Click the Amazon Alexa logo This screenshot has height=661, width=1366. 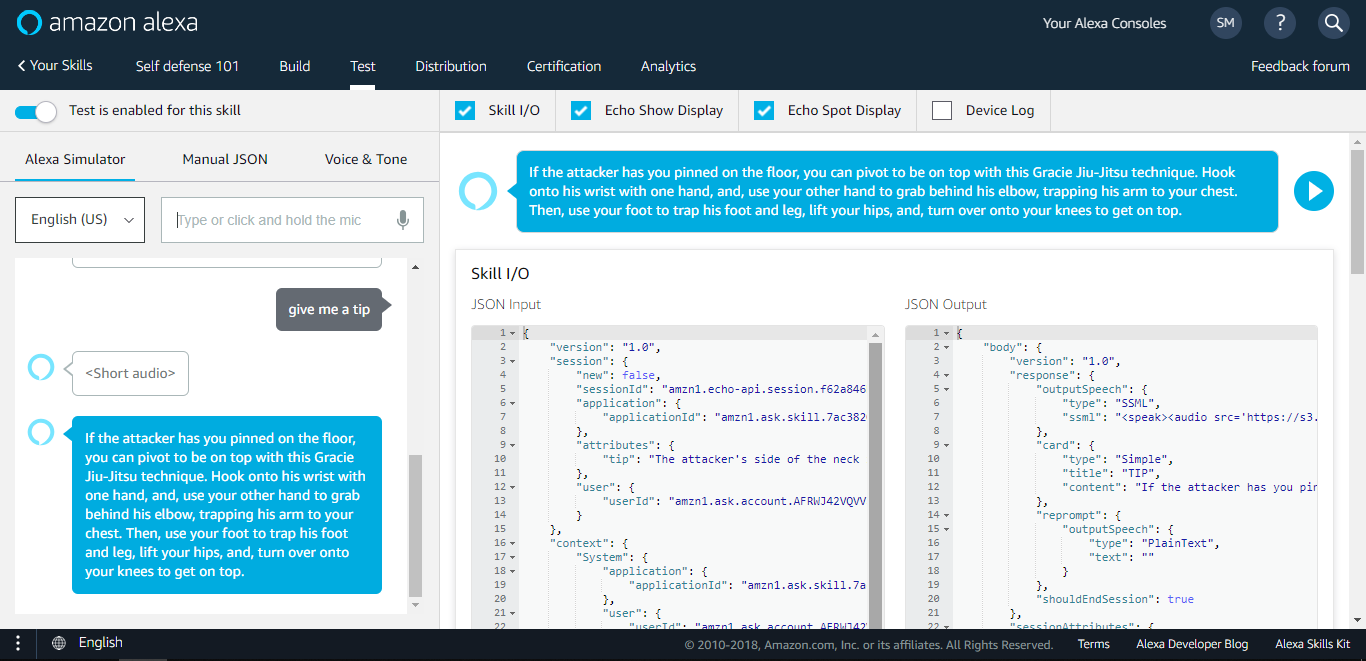point(107,23)
